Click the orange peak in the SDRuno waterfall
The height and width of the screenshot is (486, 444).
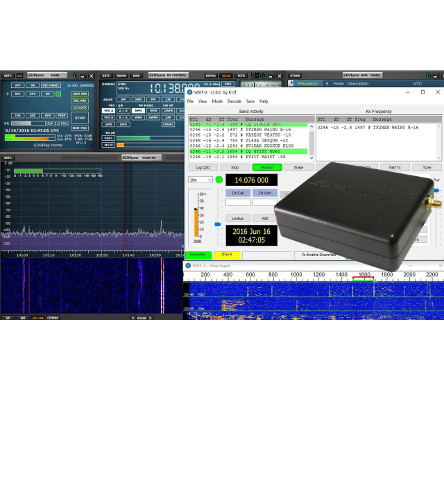click(x=162, y=287)
